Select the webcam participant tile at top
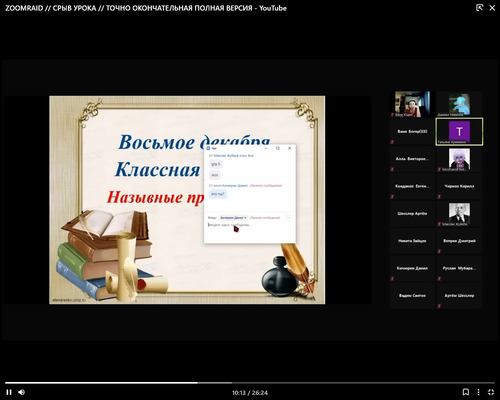Screen dimensions: 500x400 point(412,104)
